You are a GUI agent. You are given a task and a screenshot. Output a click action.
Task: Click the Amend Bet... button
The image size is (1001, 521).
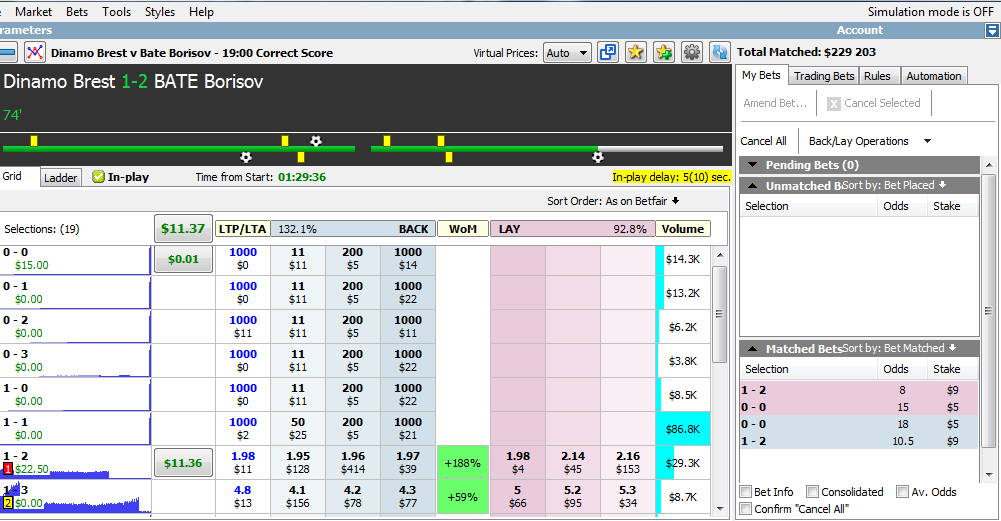(x=775, y=103)
